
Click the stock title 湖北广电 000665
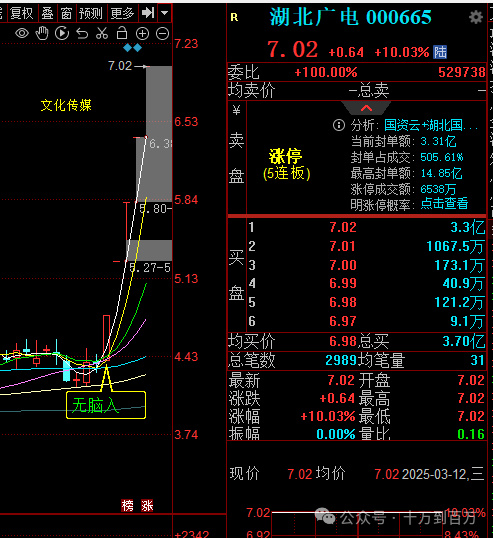click(350, 17)
